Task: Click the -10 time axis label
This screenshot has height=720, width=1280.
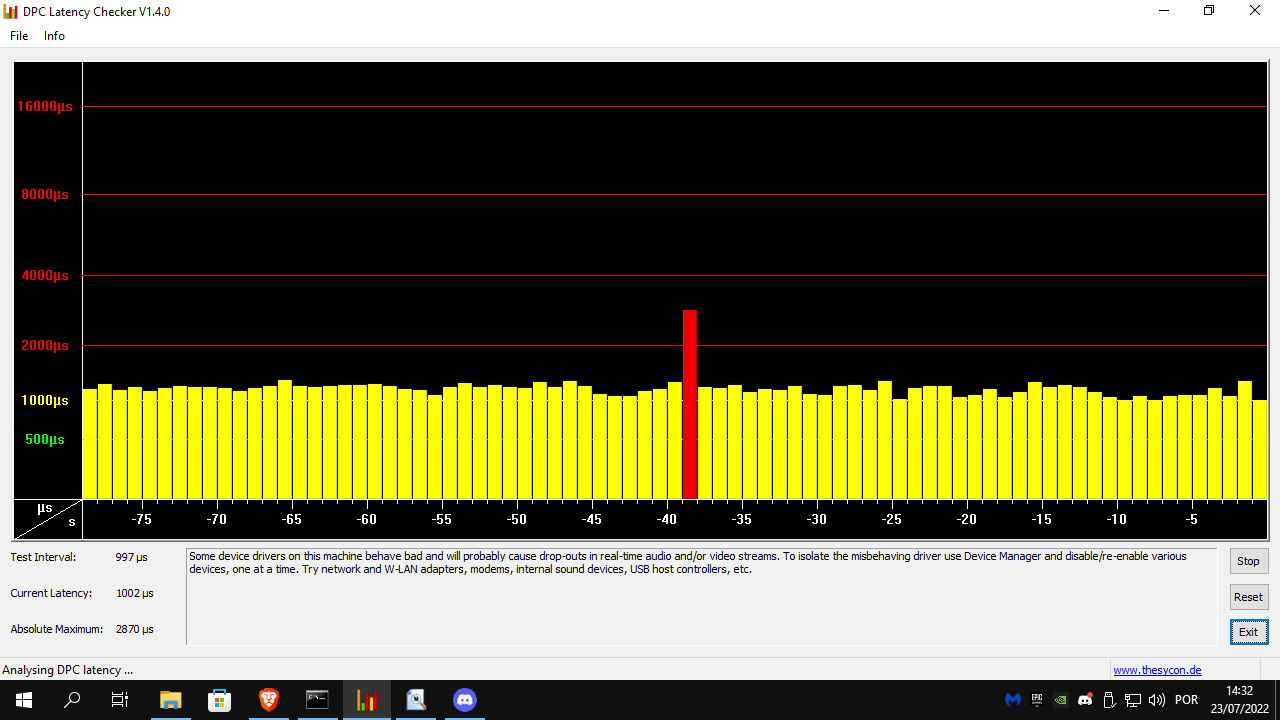Action: tap(1116, 520)
